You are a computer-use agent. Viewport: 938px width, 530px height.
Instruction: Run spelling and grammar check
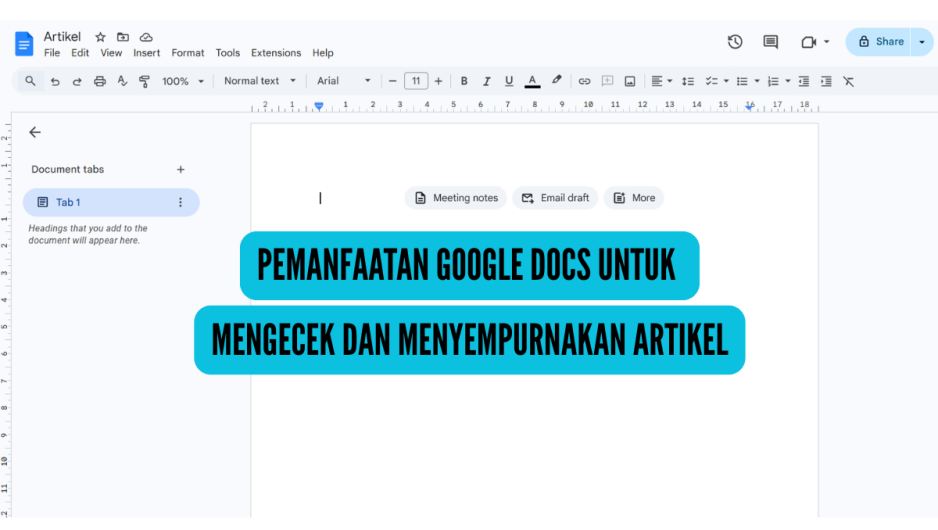(122, 81)
